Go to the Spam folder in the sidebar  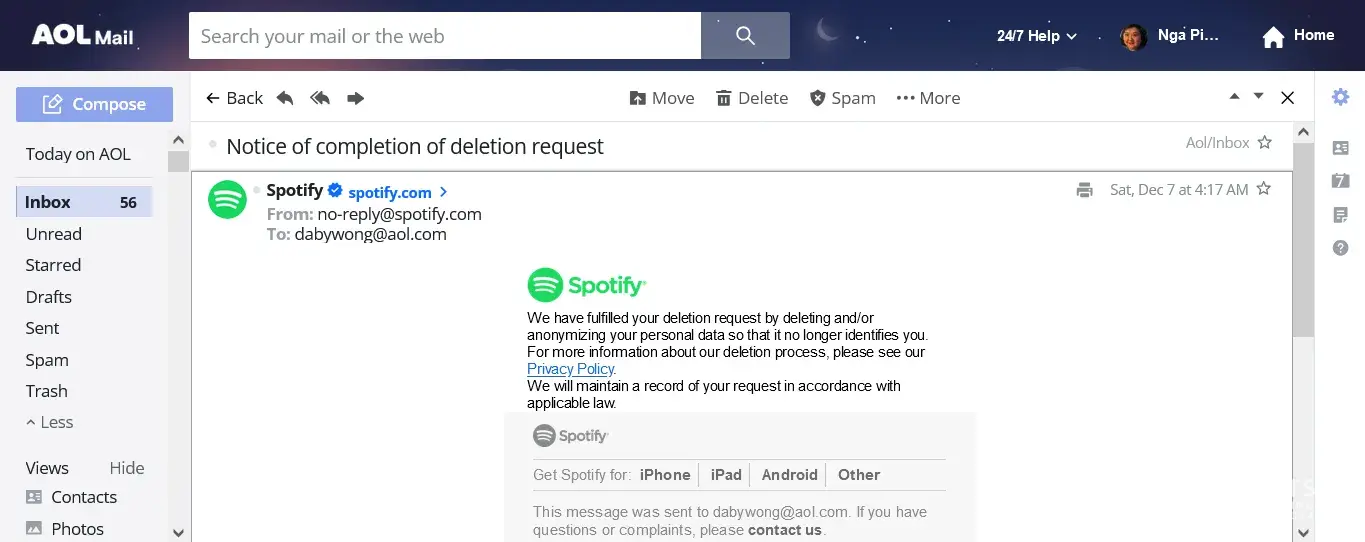tap(47, 360)
